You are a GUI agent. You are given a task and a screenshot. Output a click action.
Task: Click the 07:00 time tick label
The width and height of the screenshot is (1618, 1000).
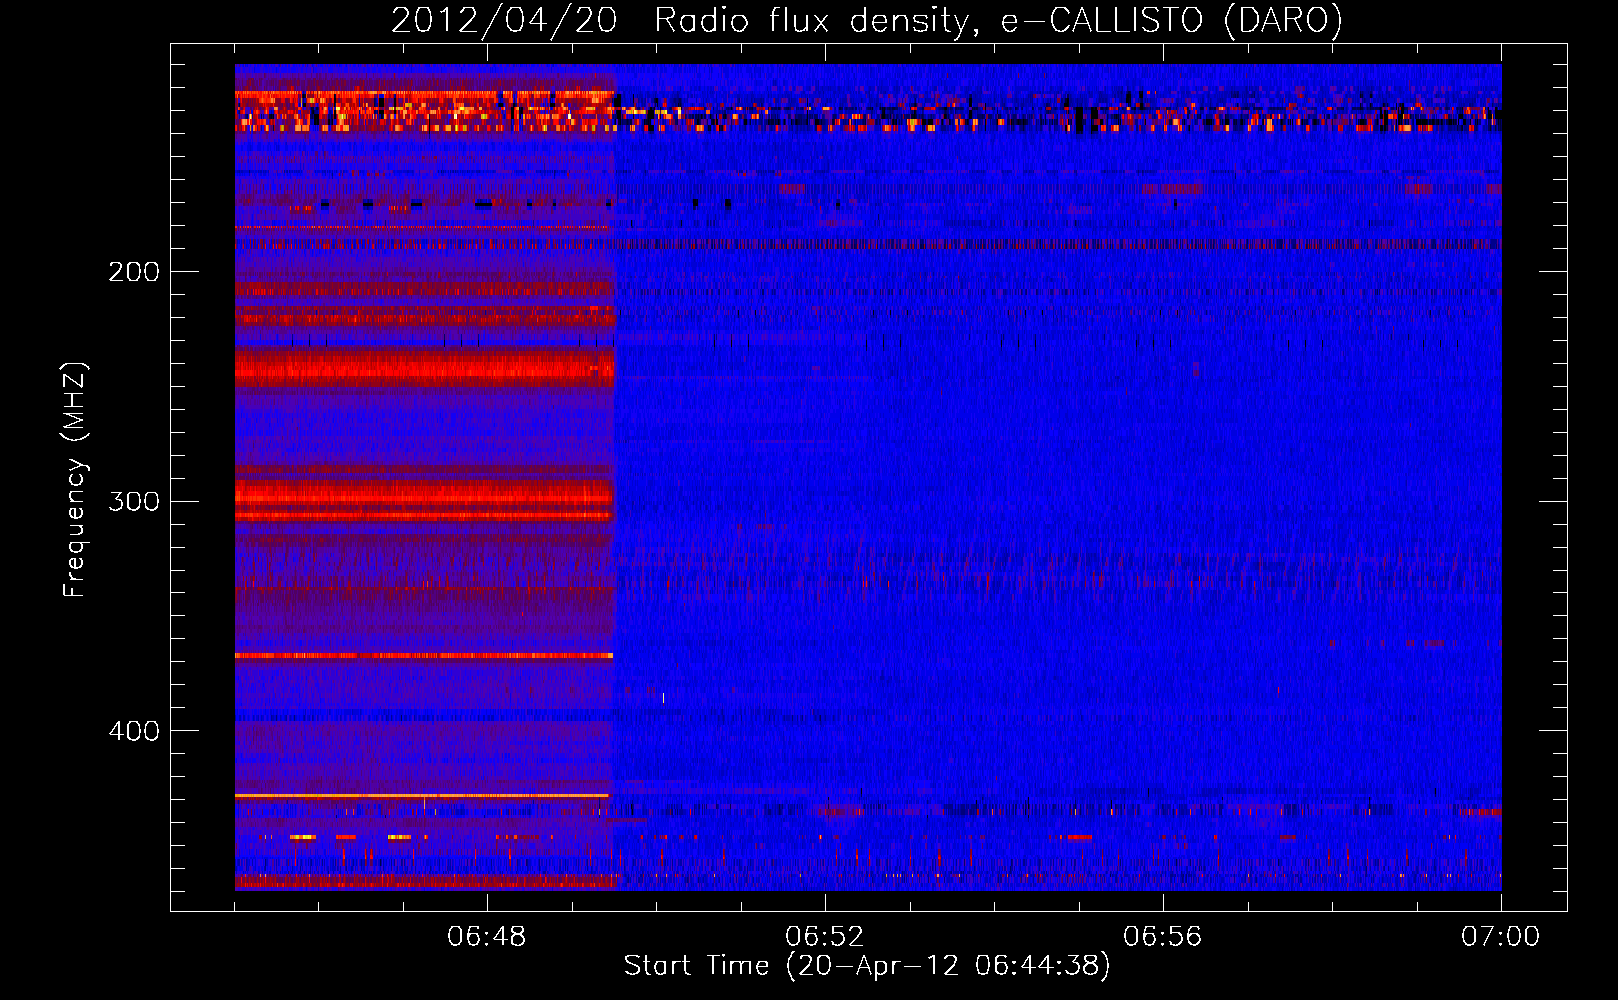pyautogui.click(x=1501, y=937)
